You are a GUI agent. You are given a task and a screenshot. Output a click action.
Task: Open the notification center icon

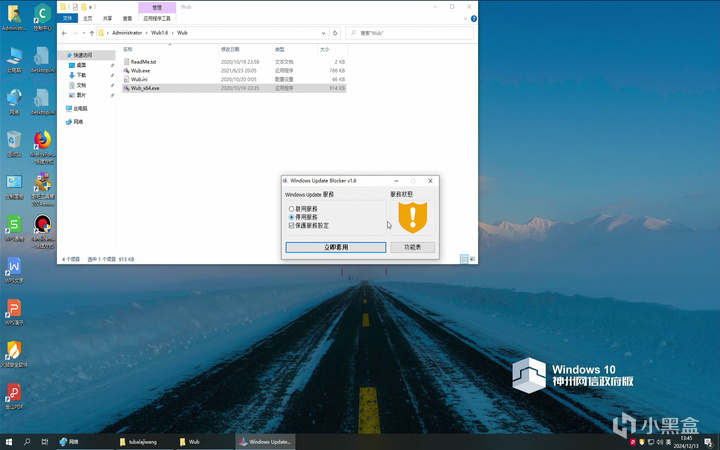click(x=709, y=442)
